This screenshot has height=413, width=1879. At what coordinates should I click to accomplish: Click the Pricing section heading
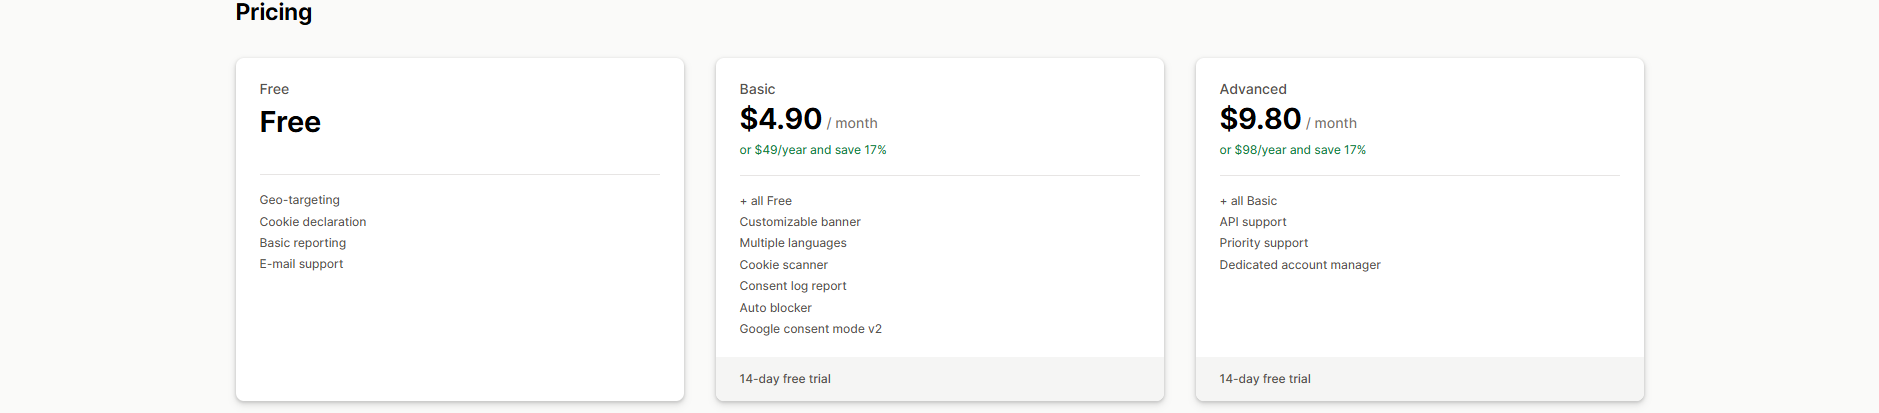(273, 13)
